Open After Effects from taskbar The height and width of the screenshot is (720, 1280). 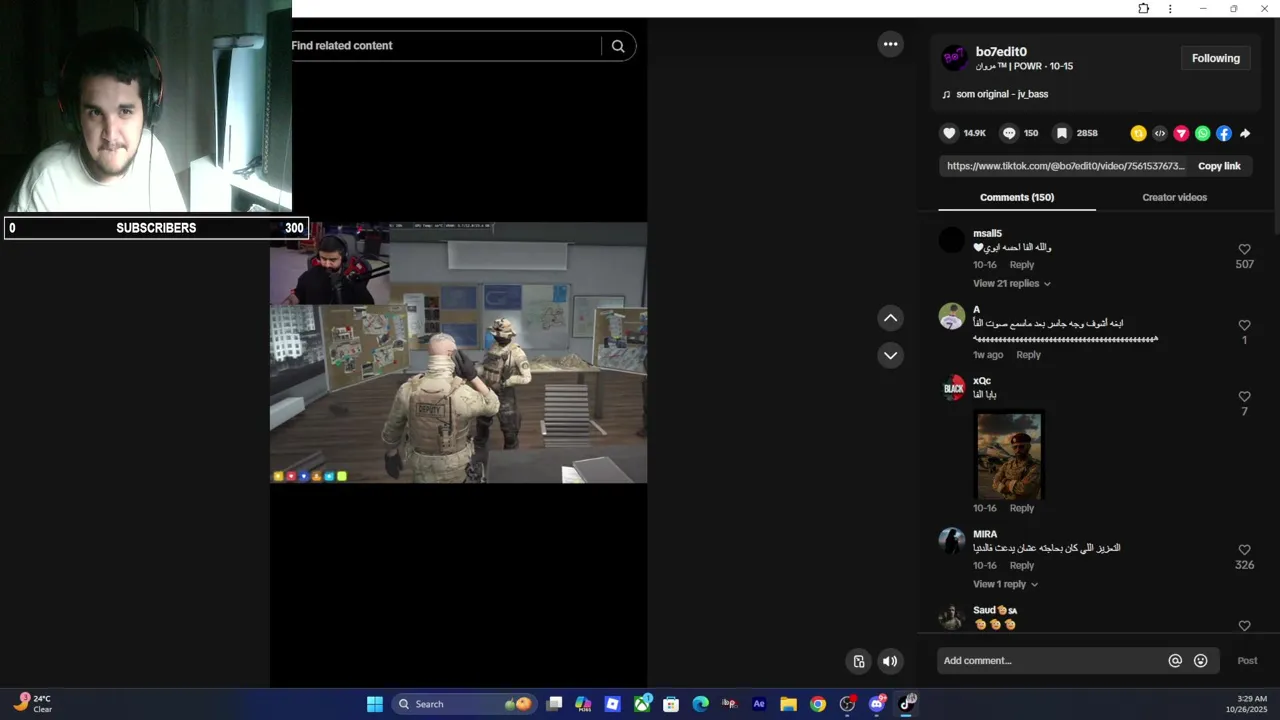tap(759, 704)
